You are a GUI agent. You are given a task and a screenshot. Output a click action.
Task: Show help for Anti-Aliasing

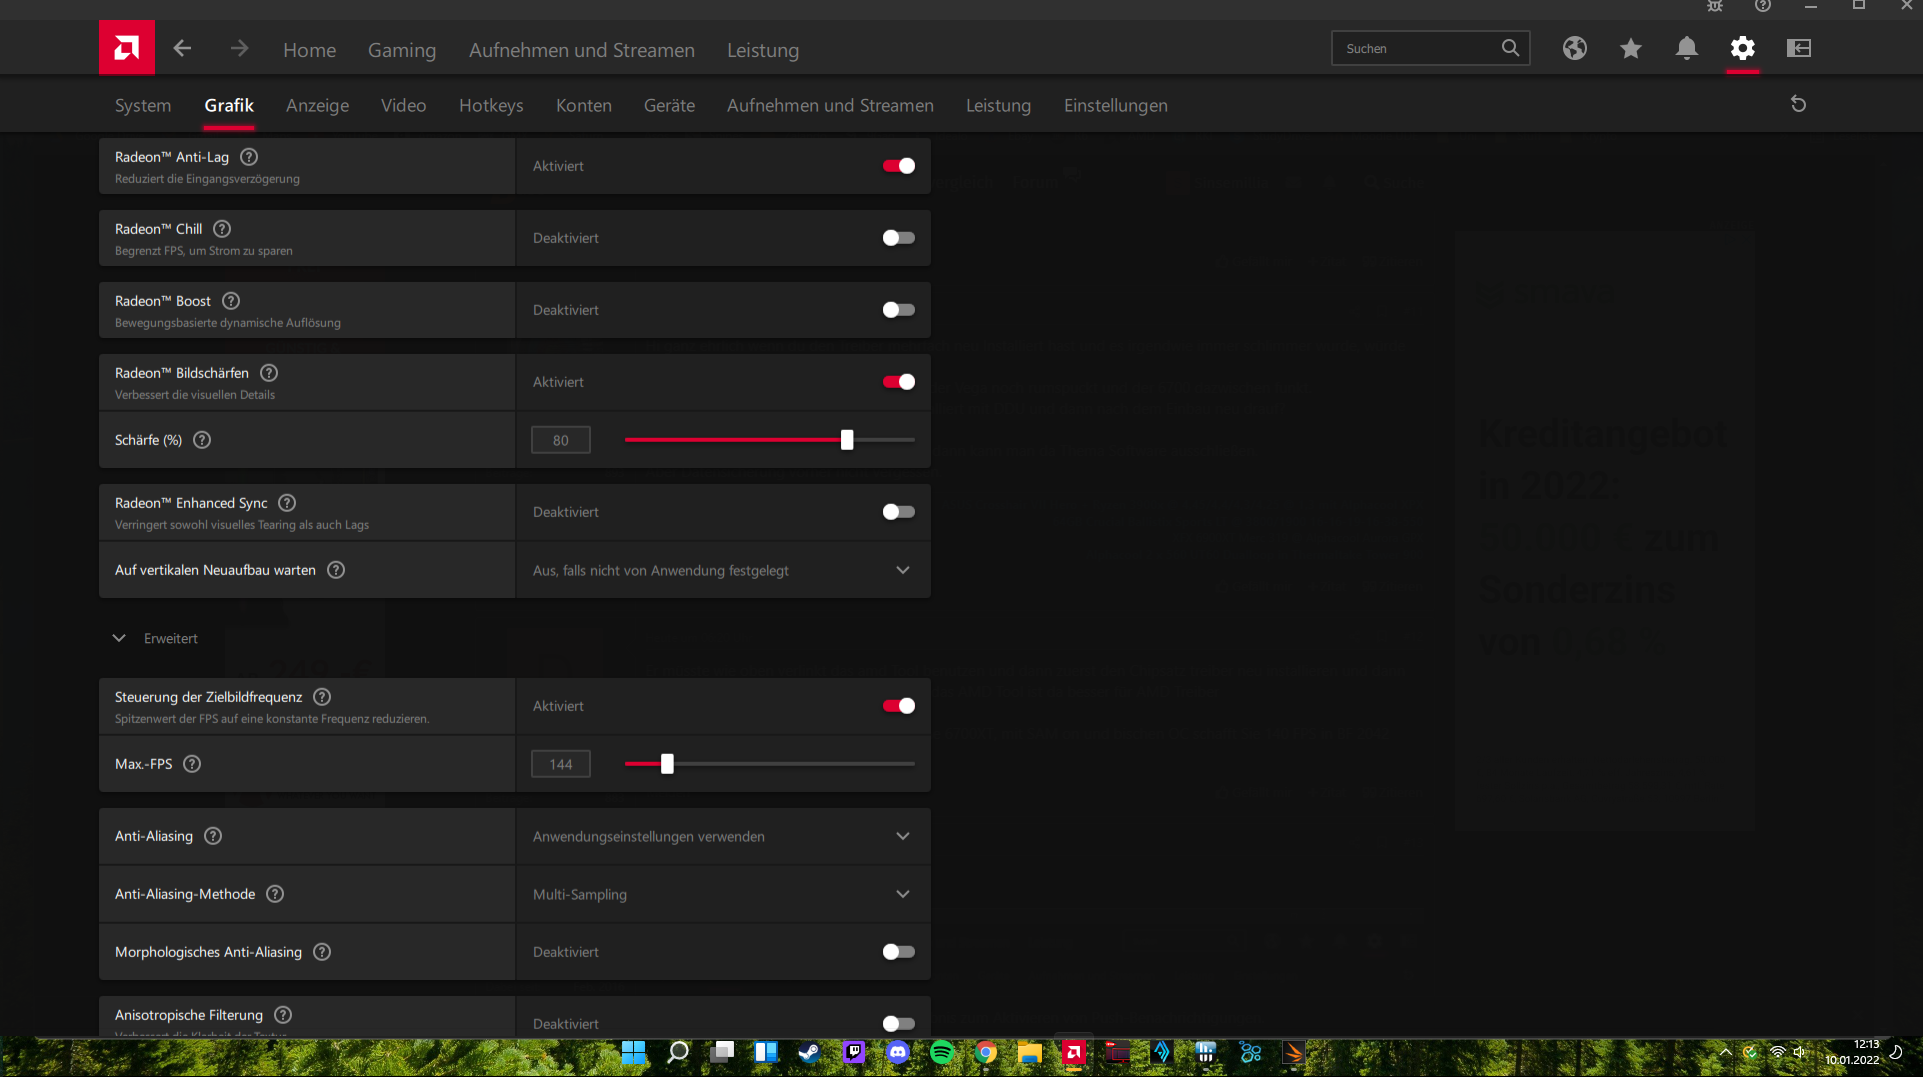213,836
